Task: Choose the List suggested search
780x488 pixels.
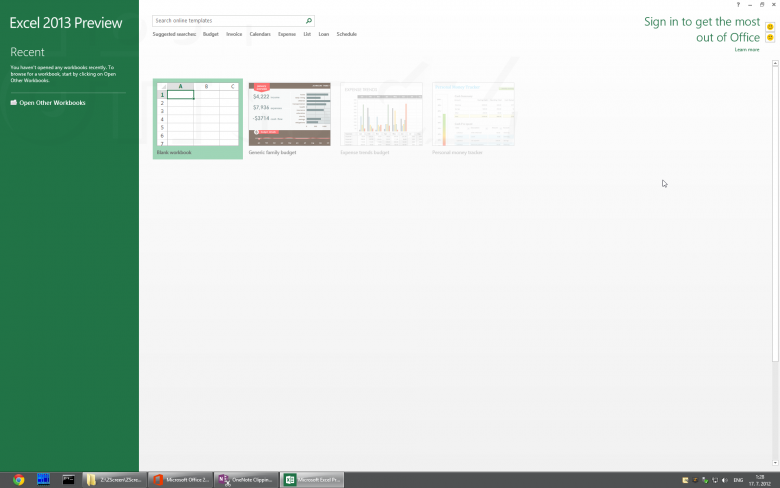Action: point(307,34)
